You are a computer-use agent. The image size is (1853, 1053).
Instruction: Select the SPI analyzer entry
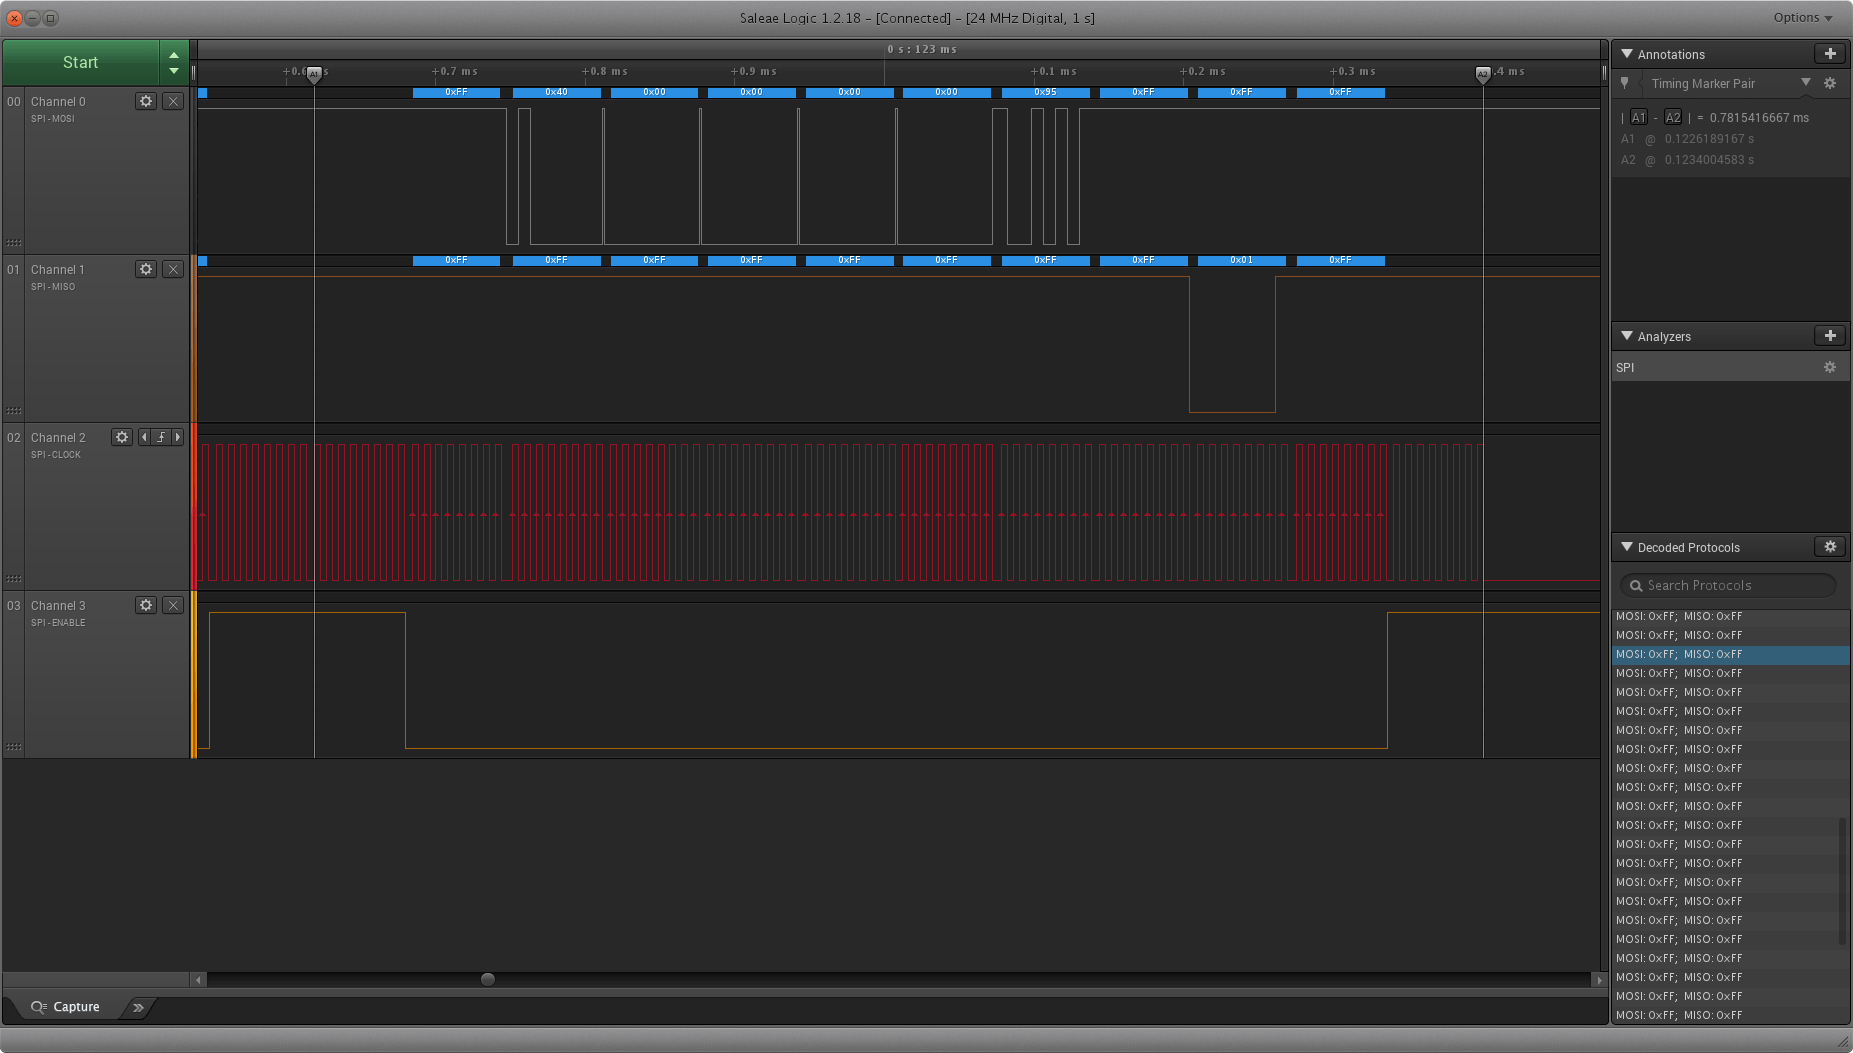[1730, 367]
